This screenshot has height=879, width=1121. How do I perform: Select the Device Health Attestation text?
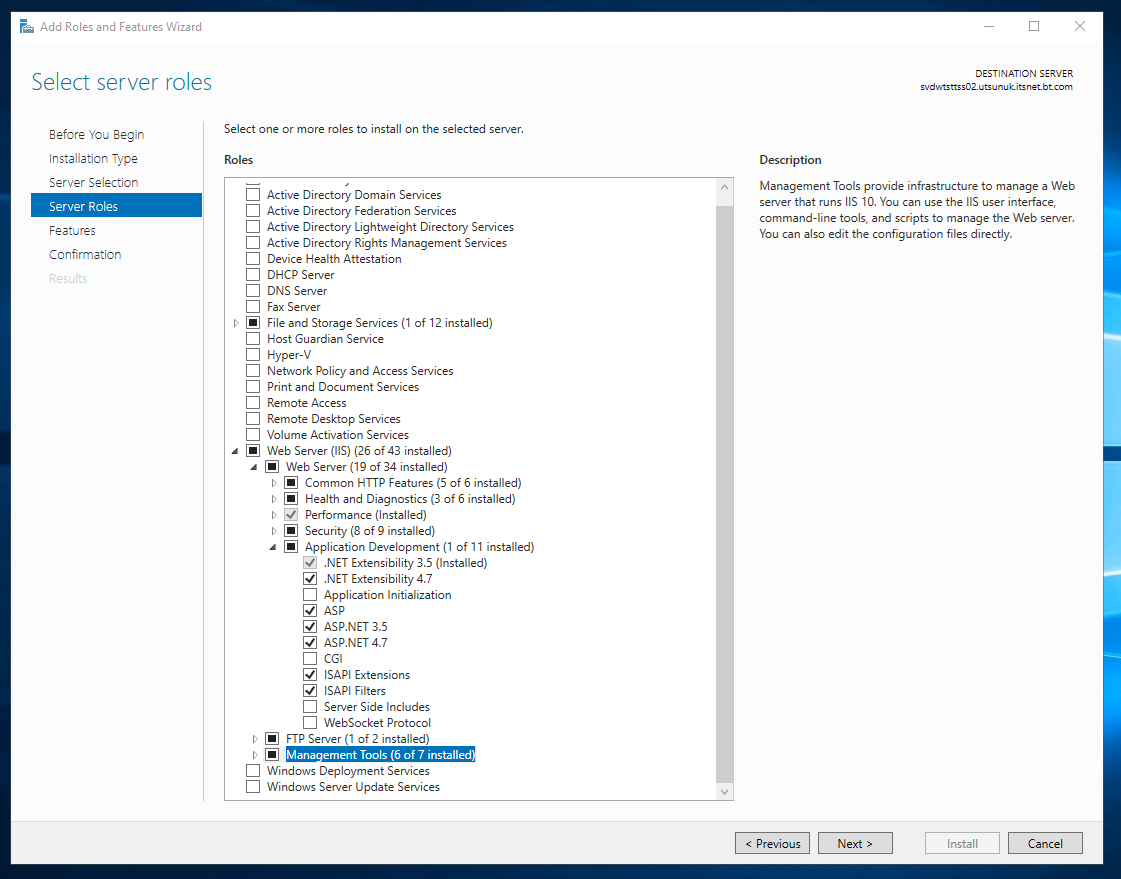click(x=335, y=259)
